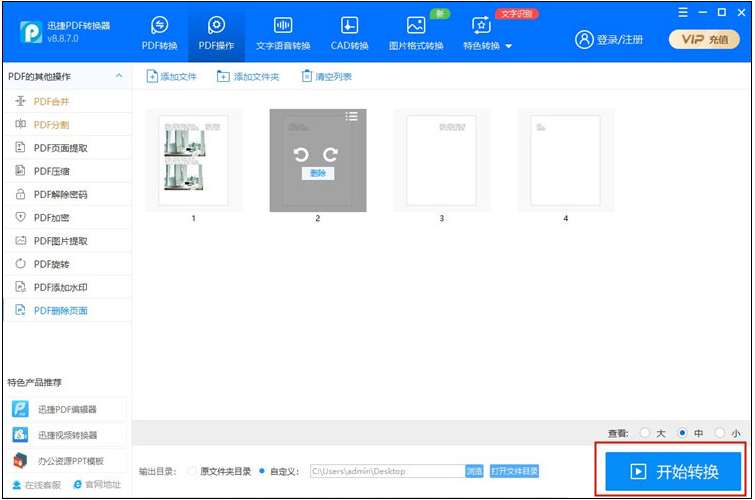Viewport: 755px width, 500px height.
Task: Choose 原文件夹目录 as output directory
Action: [192, 470]
